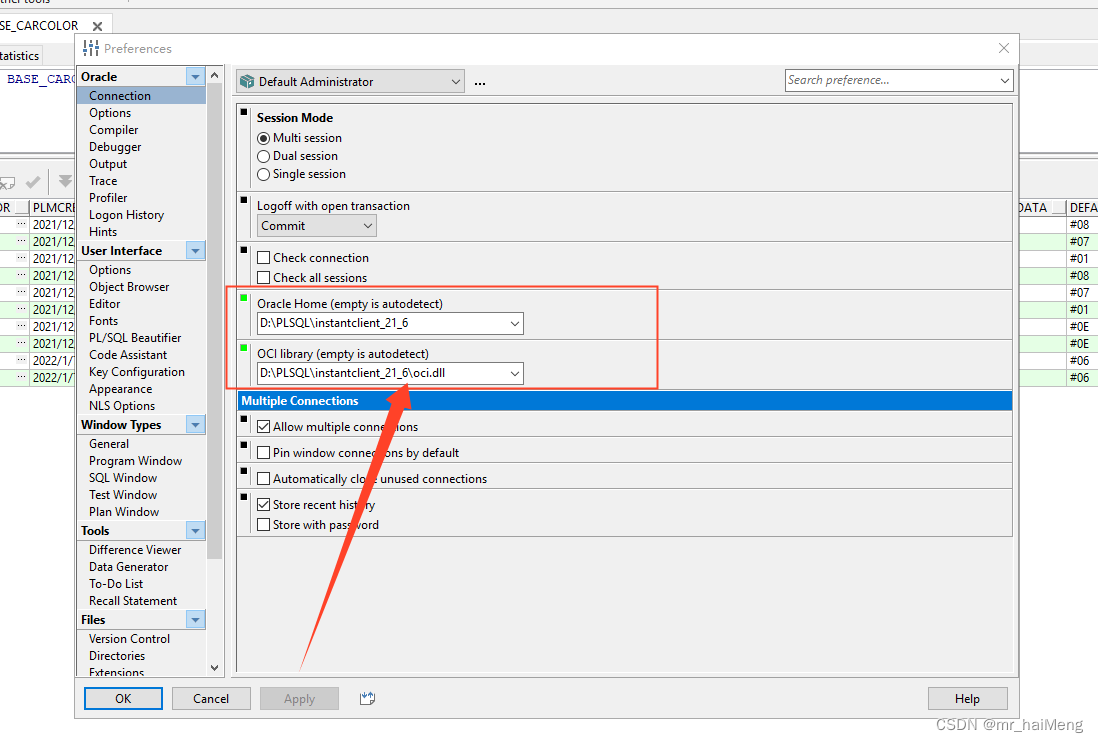
Task: Enable Check connection checkbox
Action: (x=263, y=258)
